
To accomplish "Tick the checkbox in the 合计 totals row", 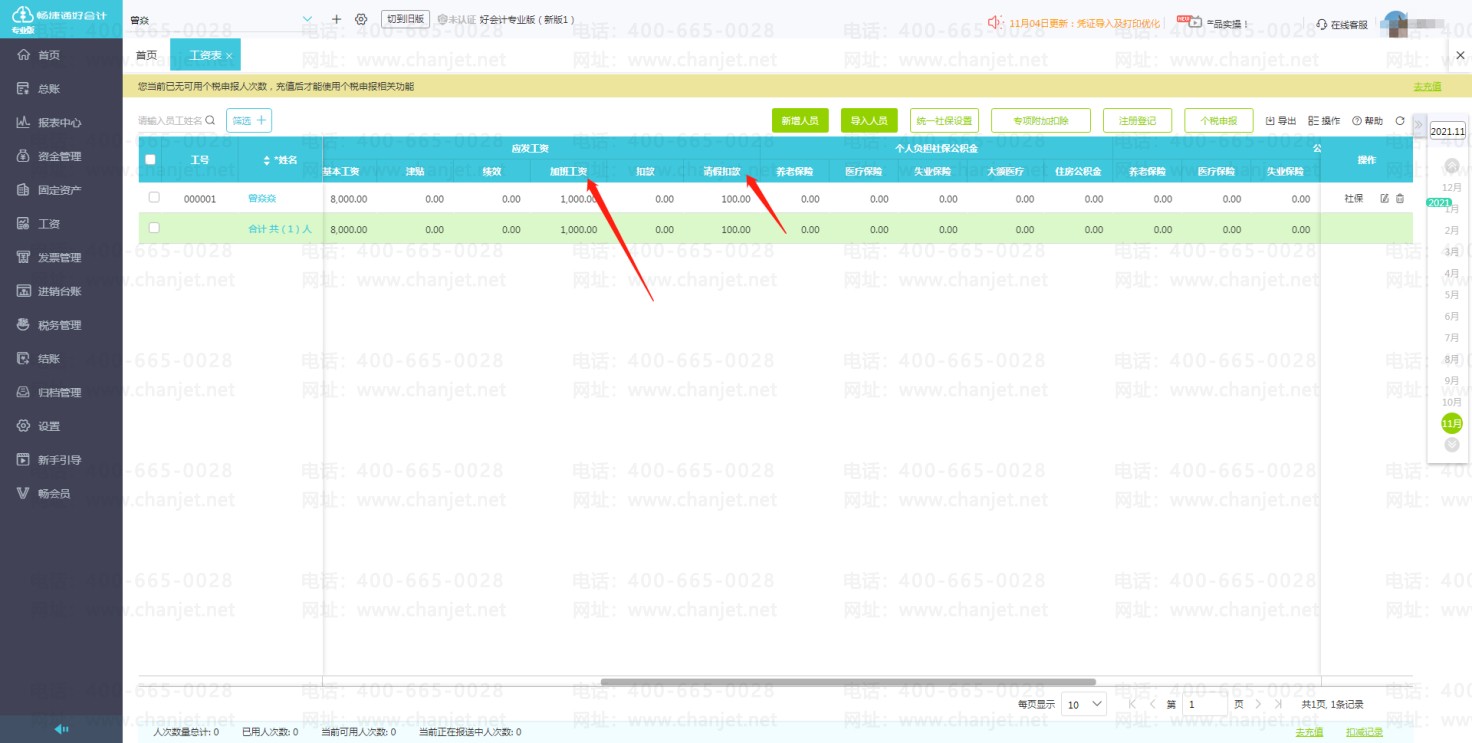I will 154,229.
